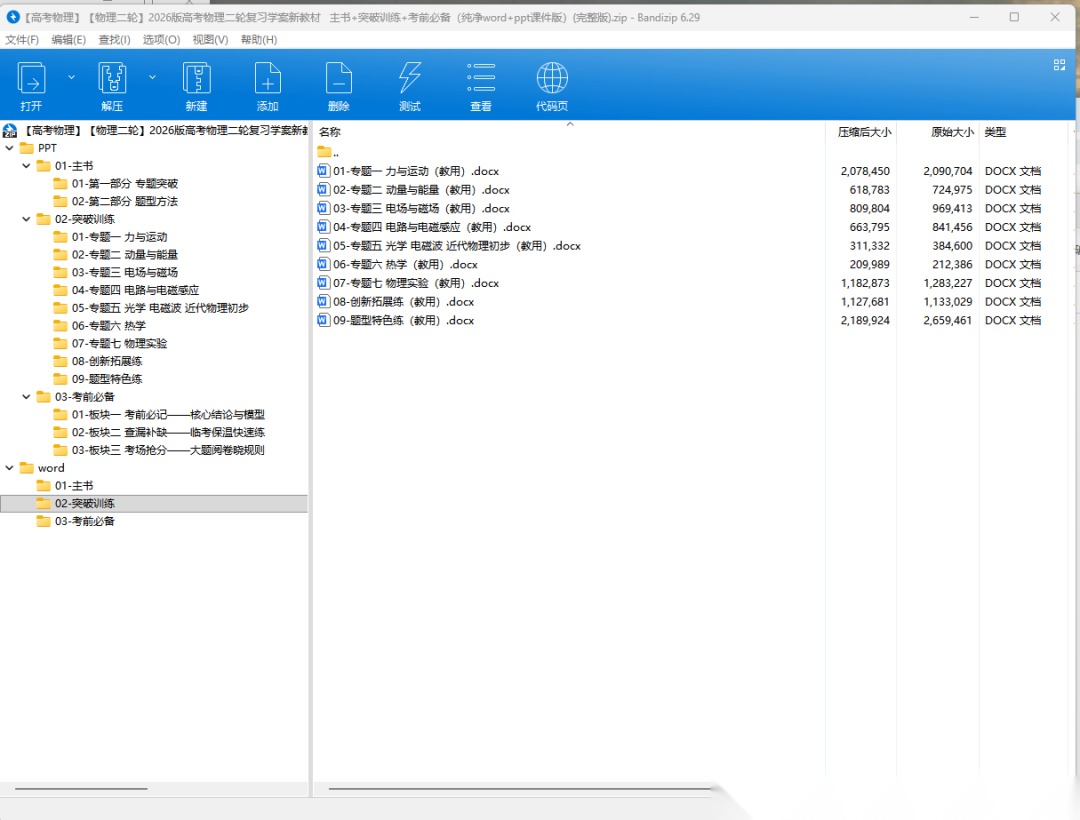
Task: Open dropdown arrow next to 打开 button
Action: [x=71, y=77]
